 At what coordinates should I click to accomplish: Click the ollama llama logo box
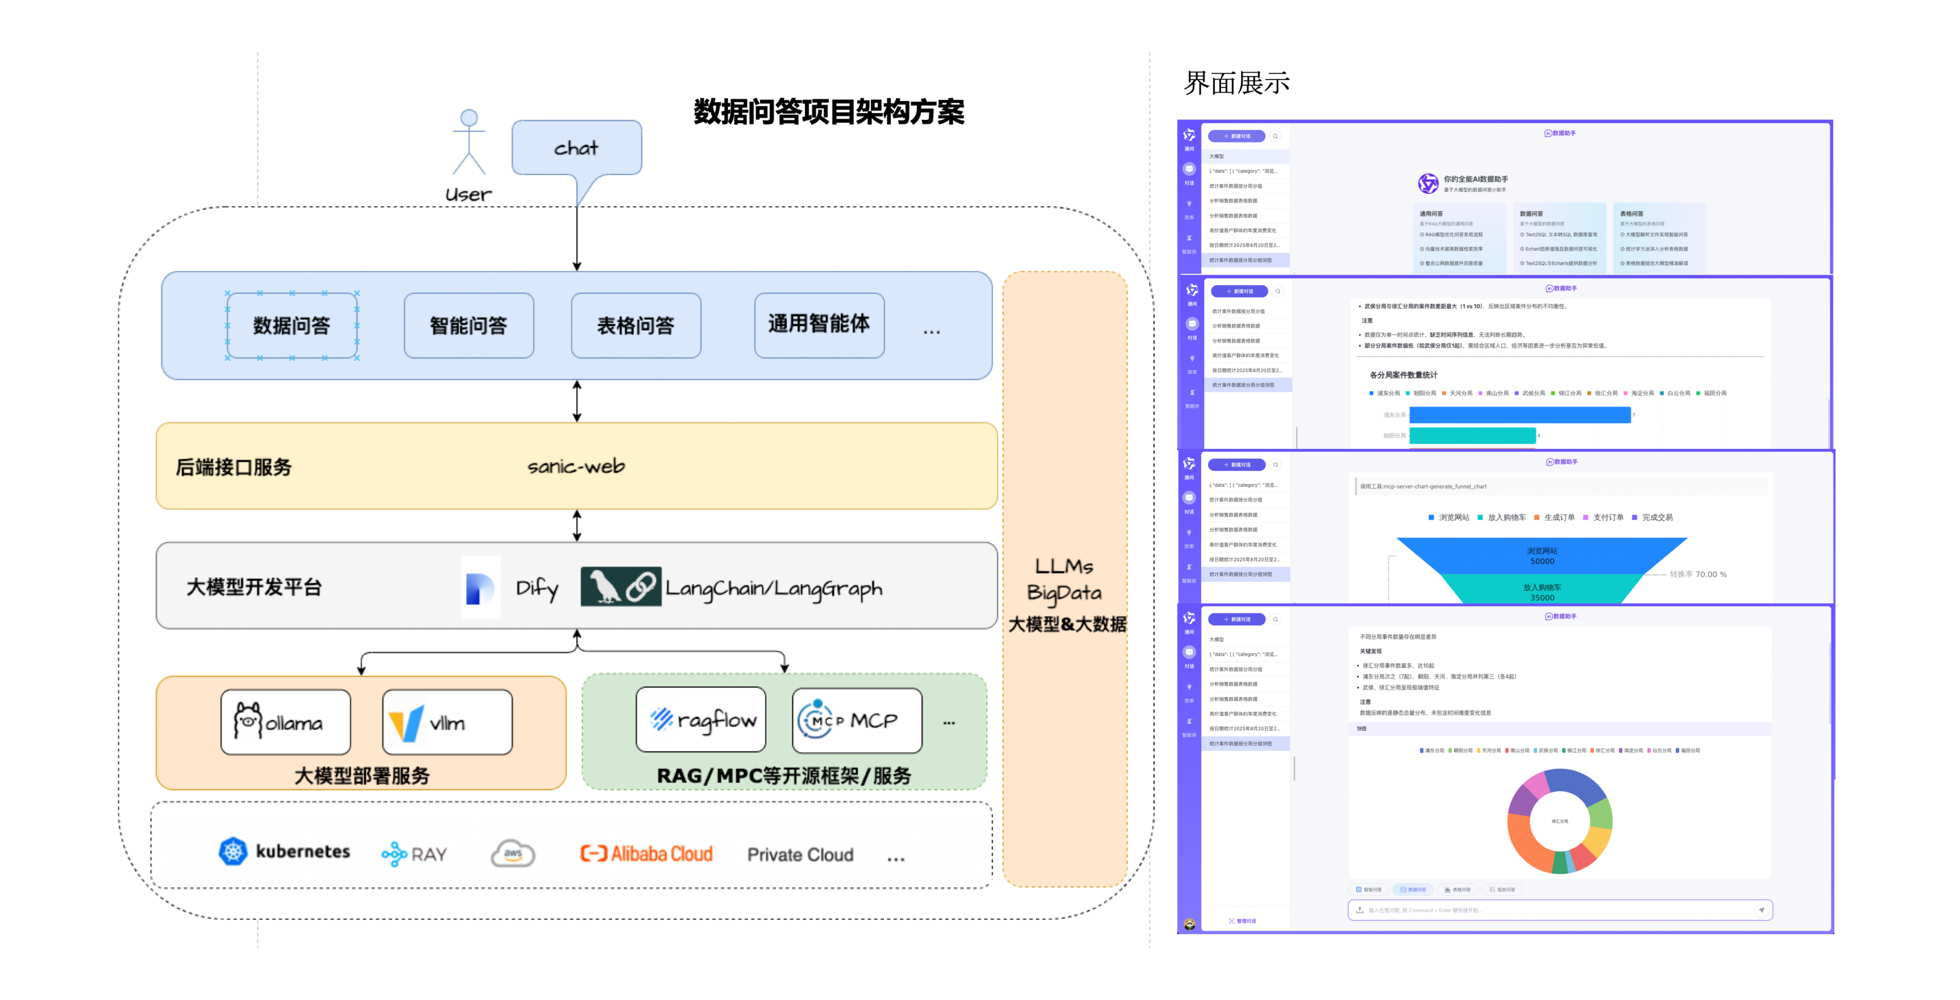286,721
